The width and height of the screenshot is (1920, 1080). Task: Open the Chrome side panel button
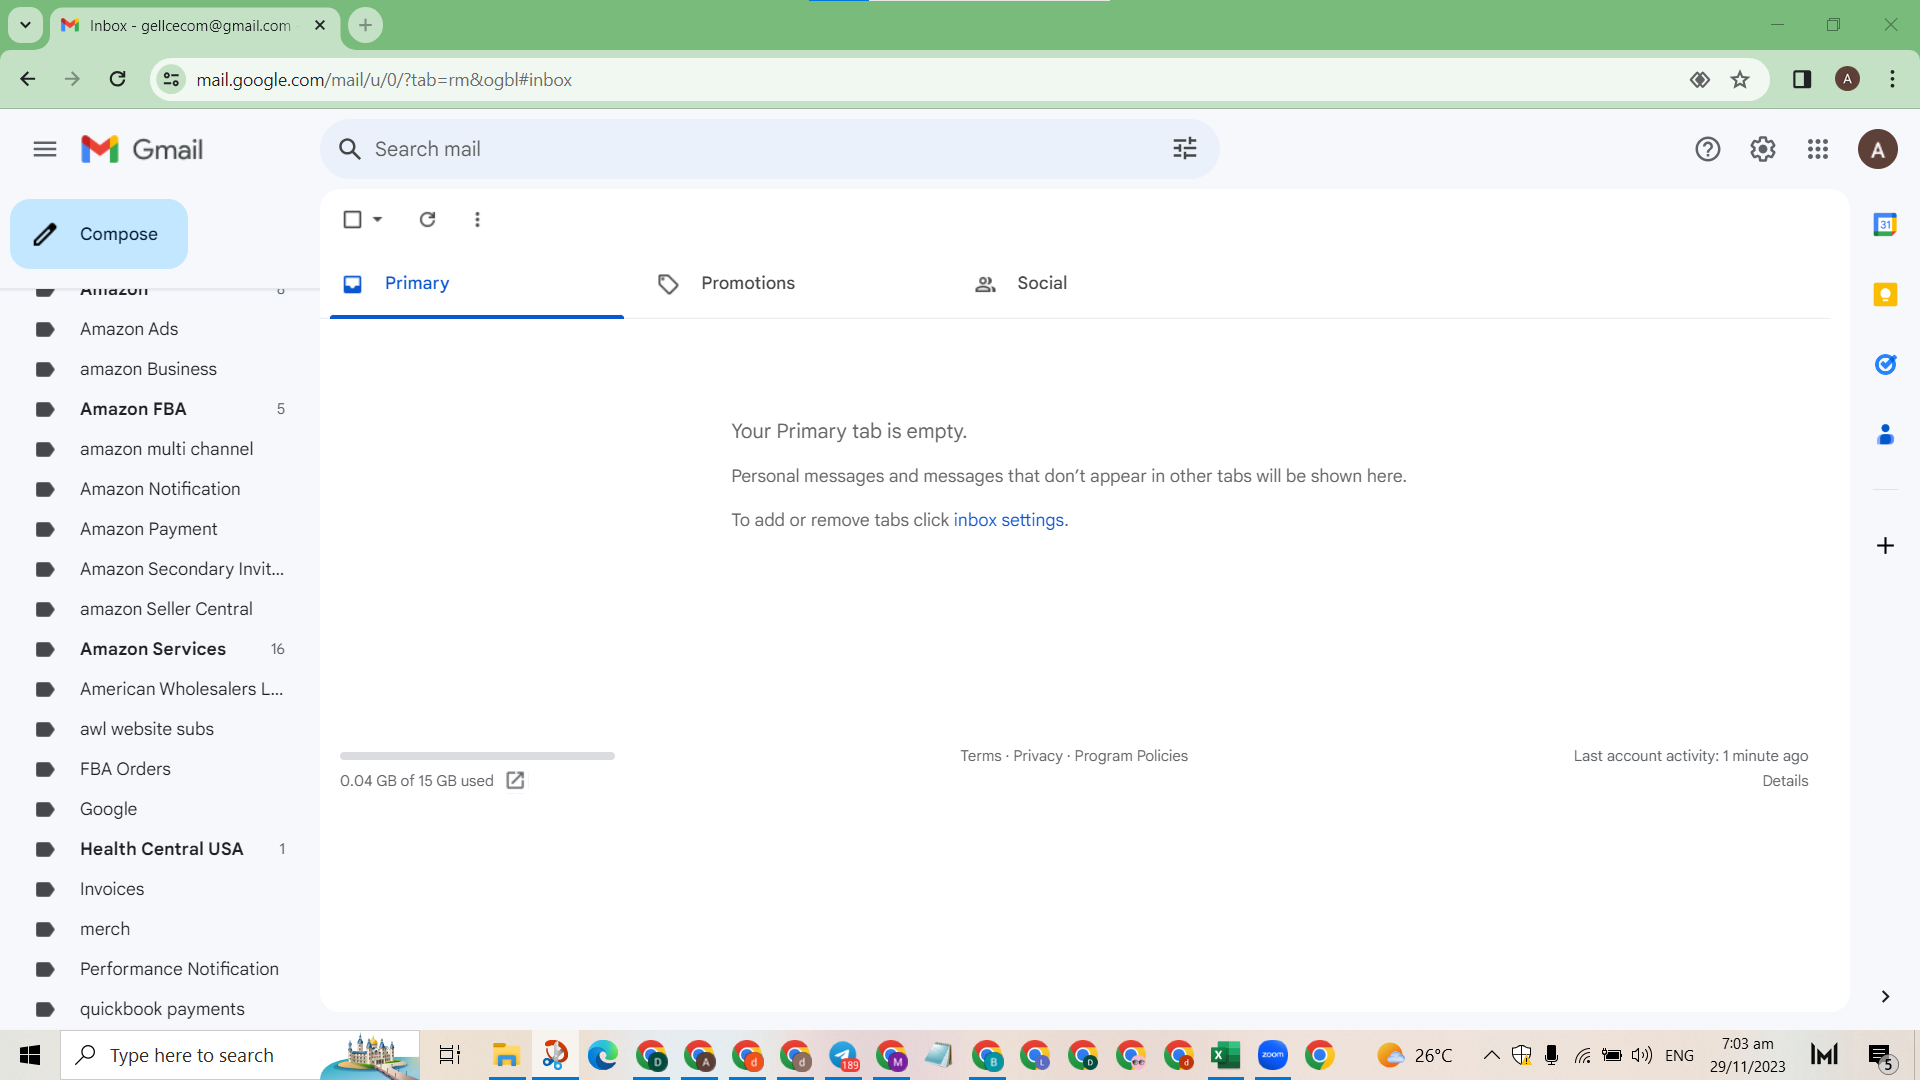click(1802, 80)
